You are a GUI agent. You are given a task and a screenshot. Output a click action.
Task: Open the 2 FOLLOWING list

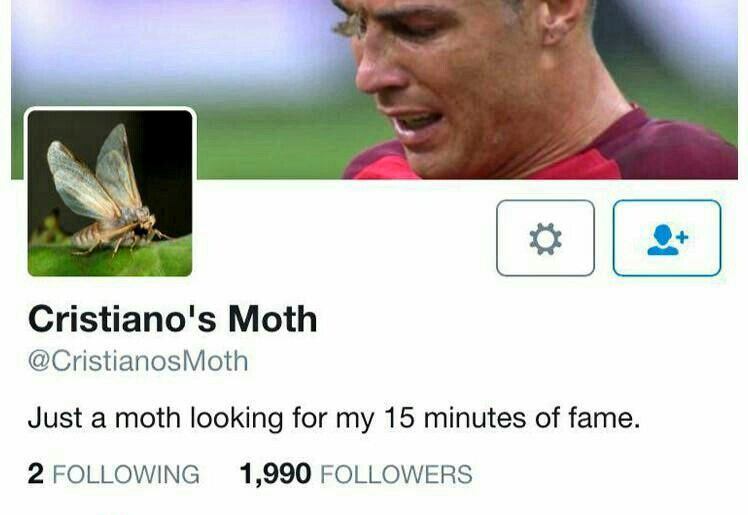[x=114, y=474]
